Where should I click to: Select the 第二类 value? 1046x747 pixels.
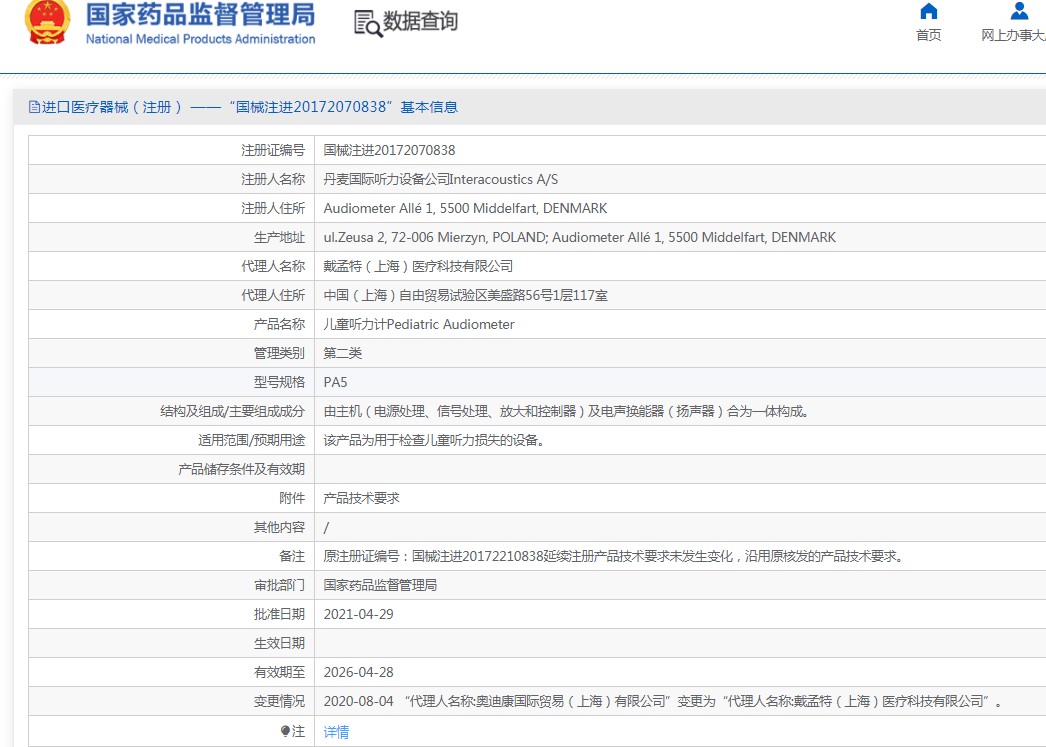click(343, 353)
